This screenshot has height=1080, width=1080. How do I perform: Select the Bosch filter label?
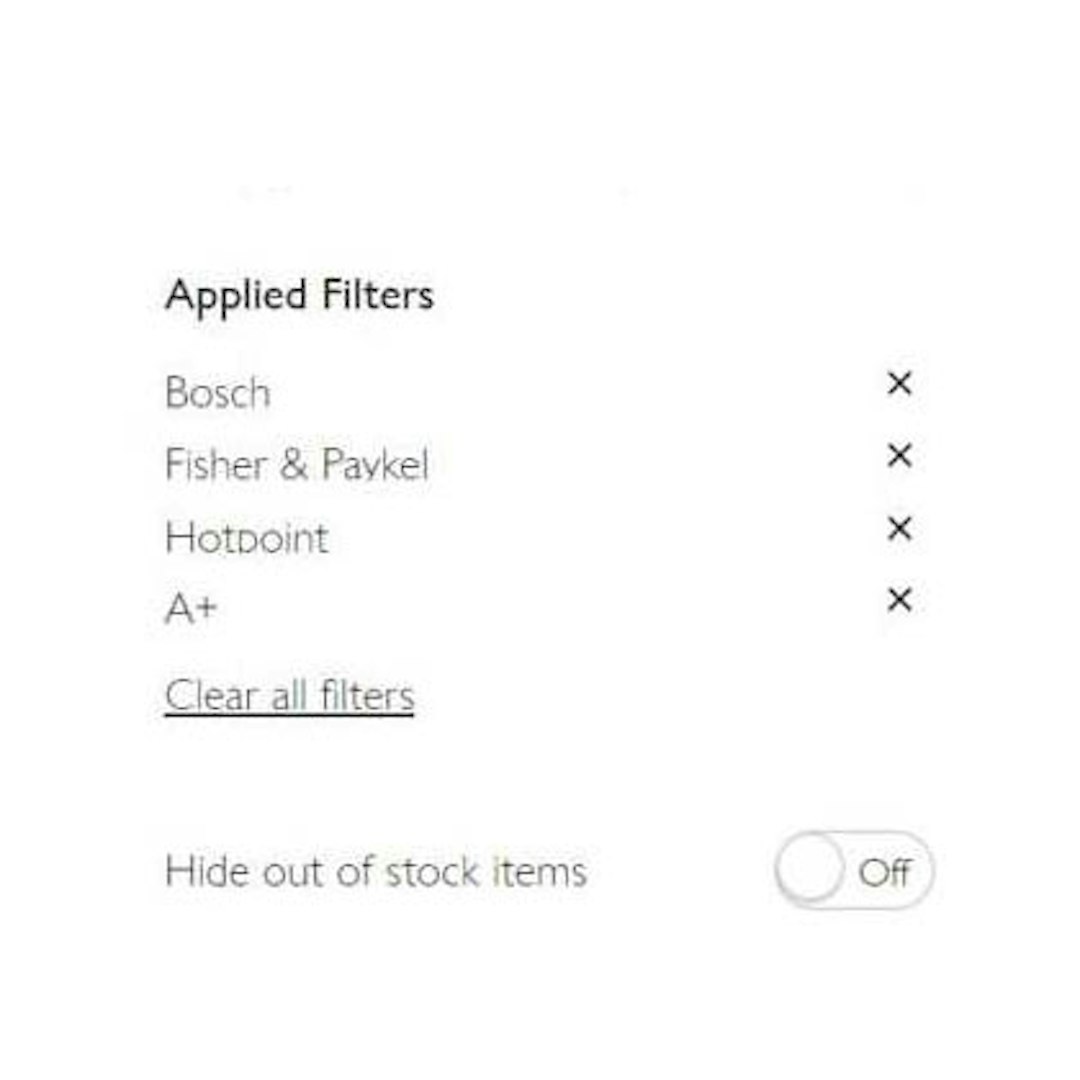[216, 391]
